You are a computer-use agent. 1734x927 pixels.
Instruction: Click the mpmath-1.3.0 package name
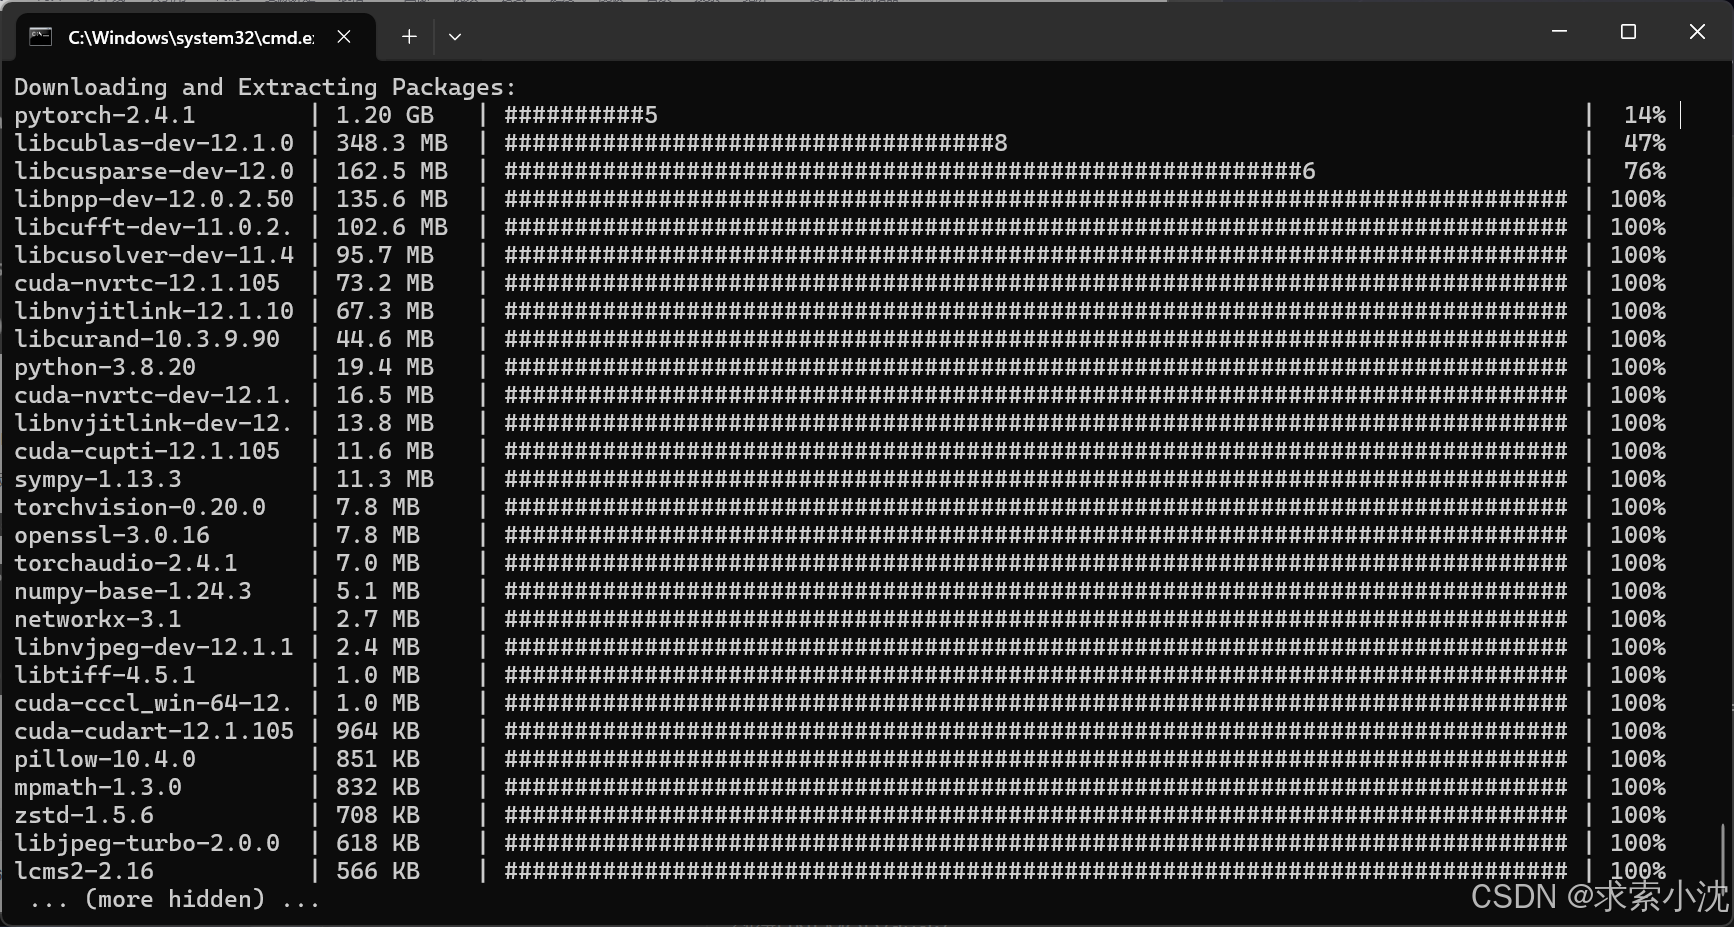pyautogui.click(x=98, y=787)
